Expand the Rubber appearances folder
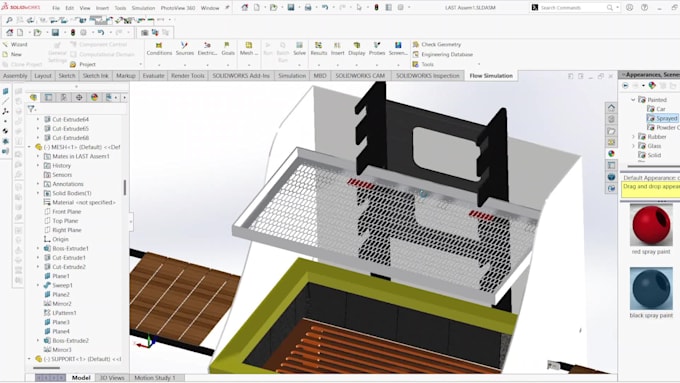 [x=633, y=137]
